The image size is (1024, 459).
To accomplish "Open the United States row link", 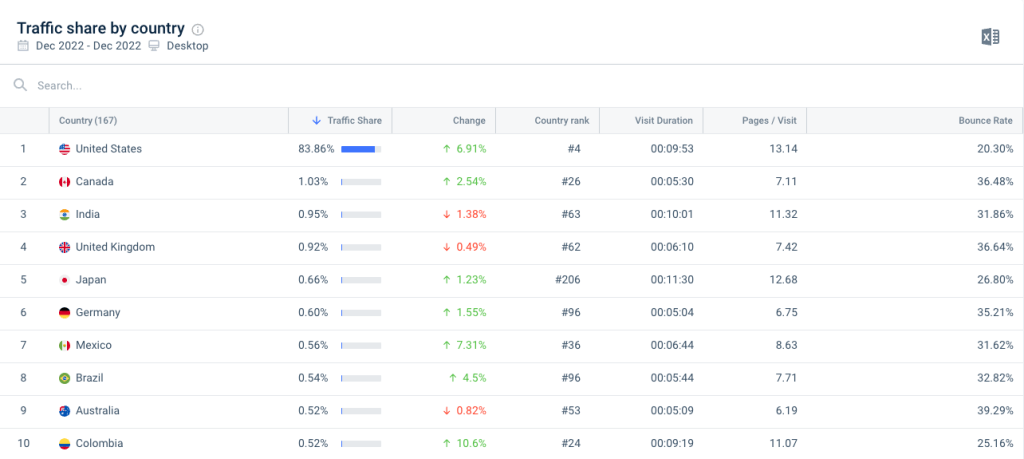I will click(108, 149).
